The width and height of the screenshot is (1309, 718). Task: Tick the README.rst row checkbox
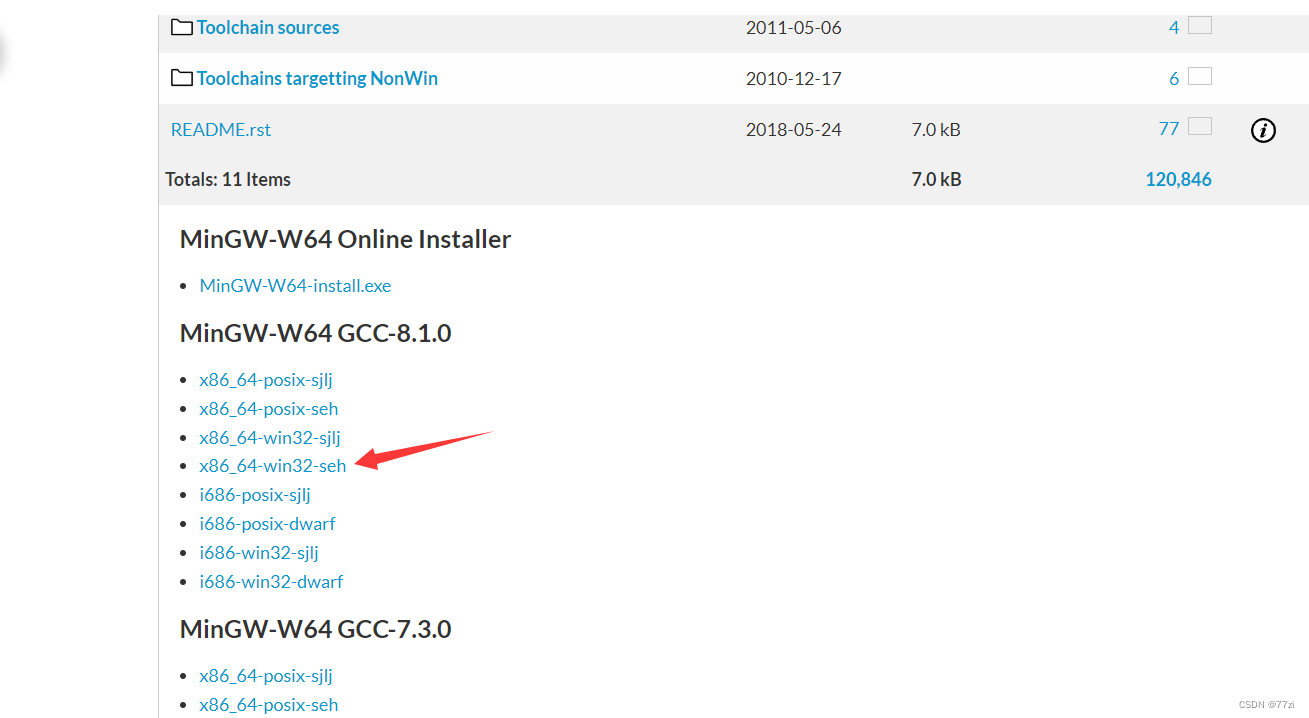[1200, 126]
